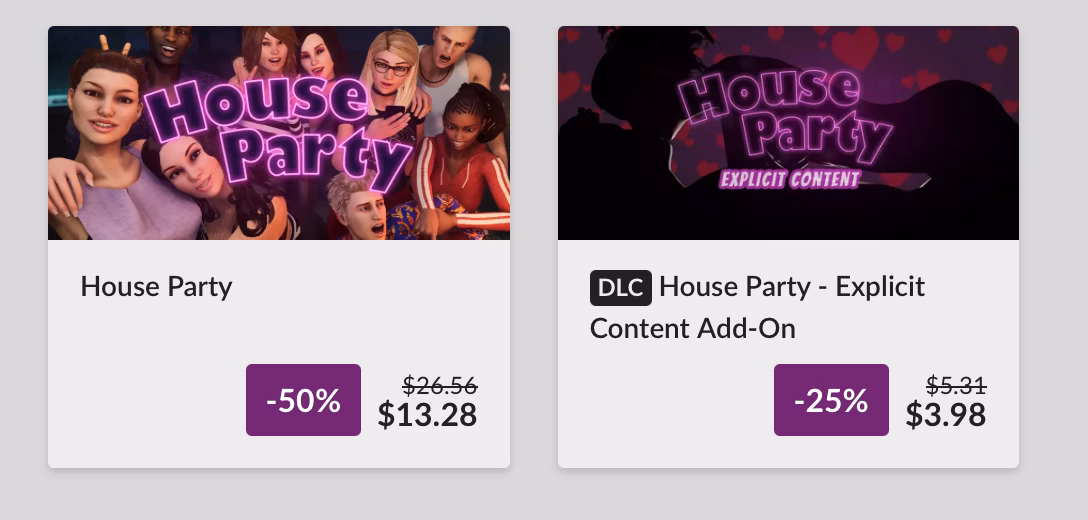Click the pink EXPLICIT CONTENT banner text
This screenshot has height=520, width=1088.
(x=790, y=180)
